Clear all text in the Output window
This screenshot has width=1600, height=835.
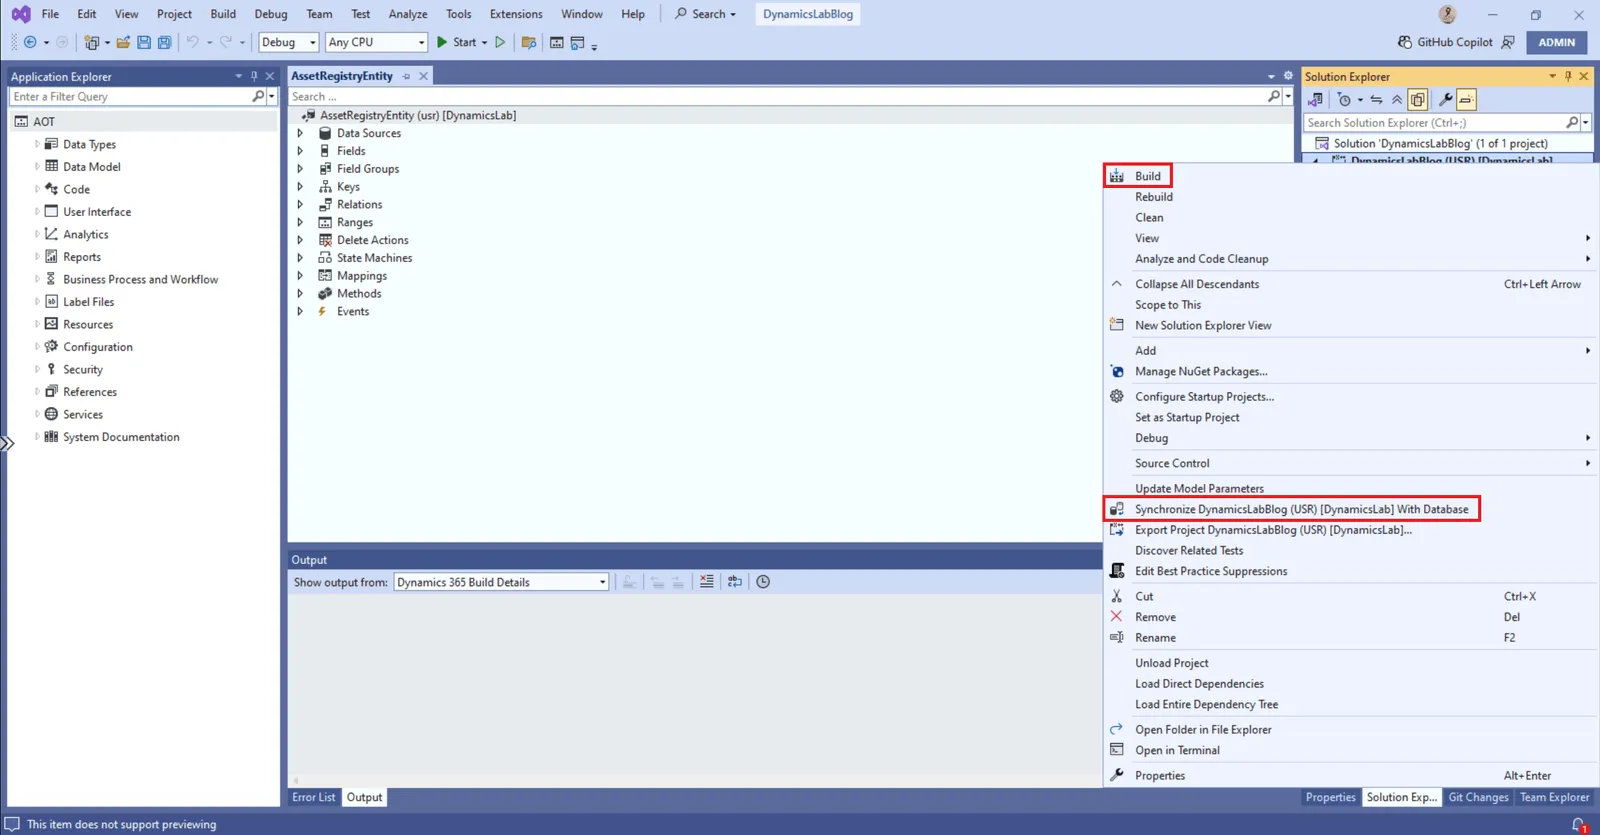[x=707, y=582]
